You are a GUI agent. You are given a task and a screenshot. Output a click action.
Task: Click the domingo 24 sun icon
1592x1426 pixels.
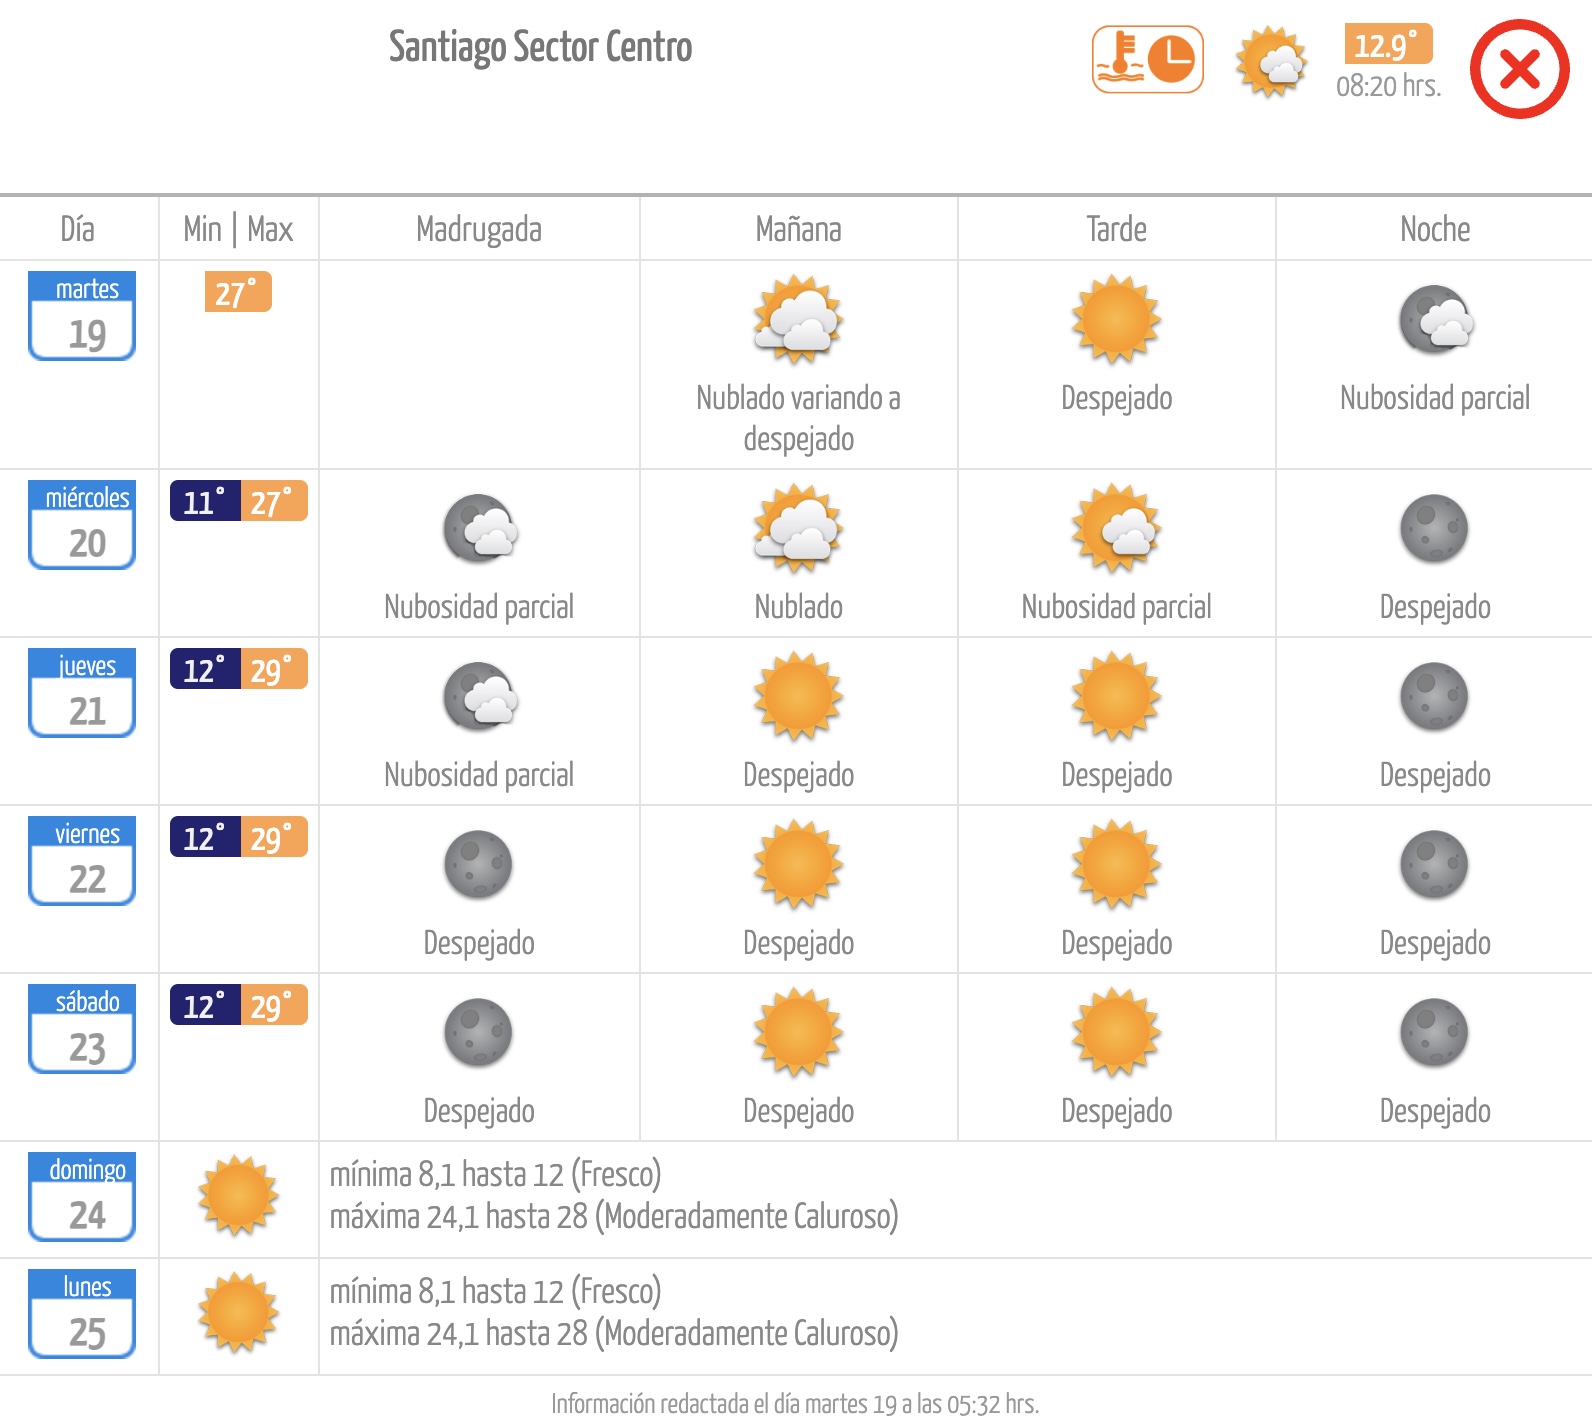pyautogui.click(x=238, y=1196)
